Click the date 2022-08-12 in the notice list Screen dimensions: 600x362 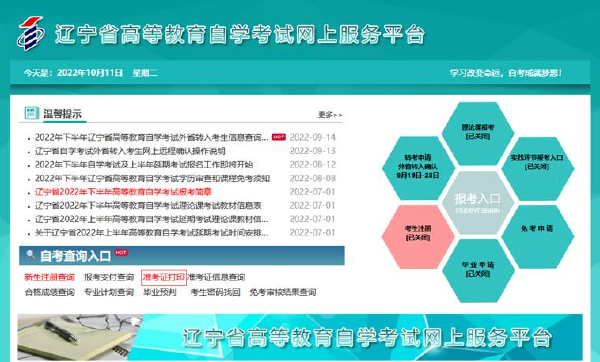313,165
